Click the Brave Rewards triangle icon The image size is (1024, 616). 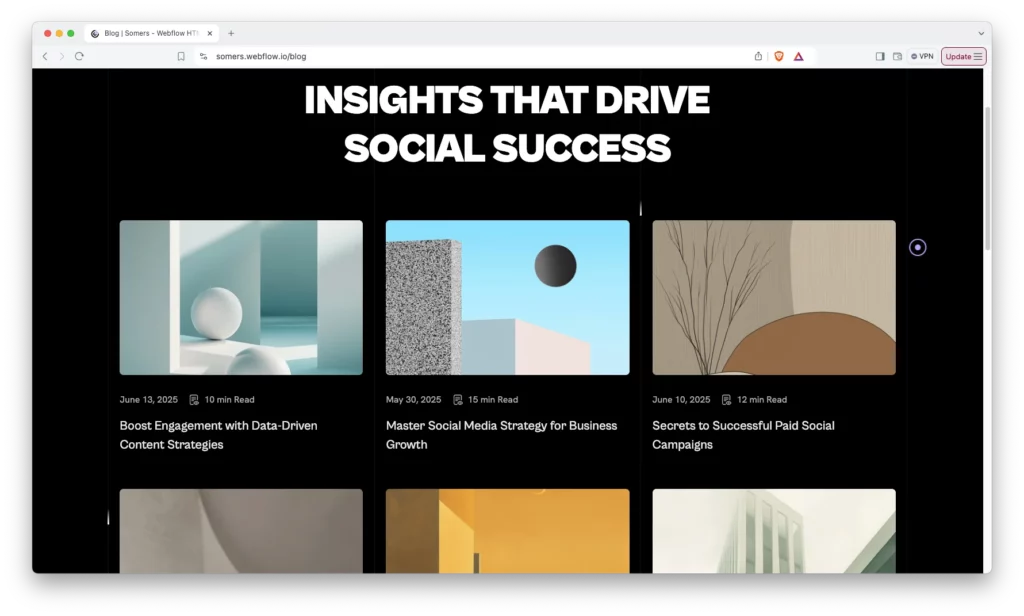[x=798, y=56]
